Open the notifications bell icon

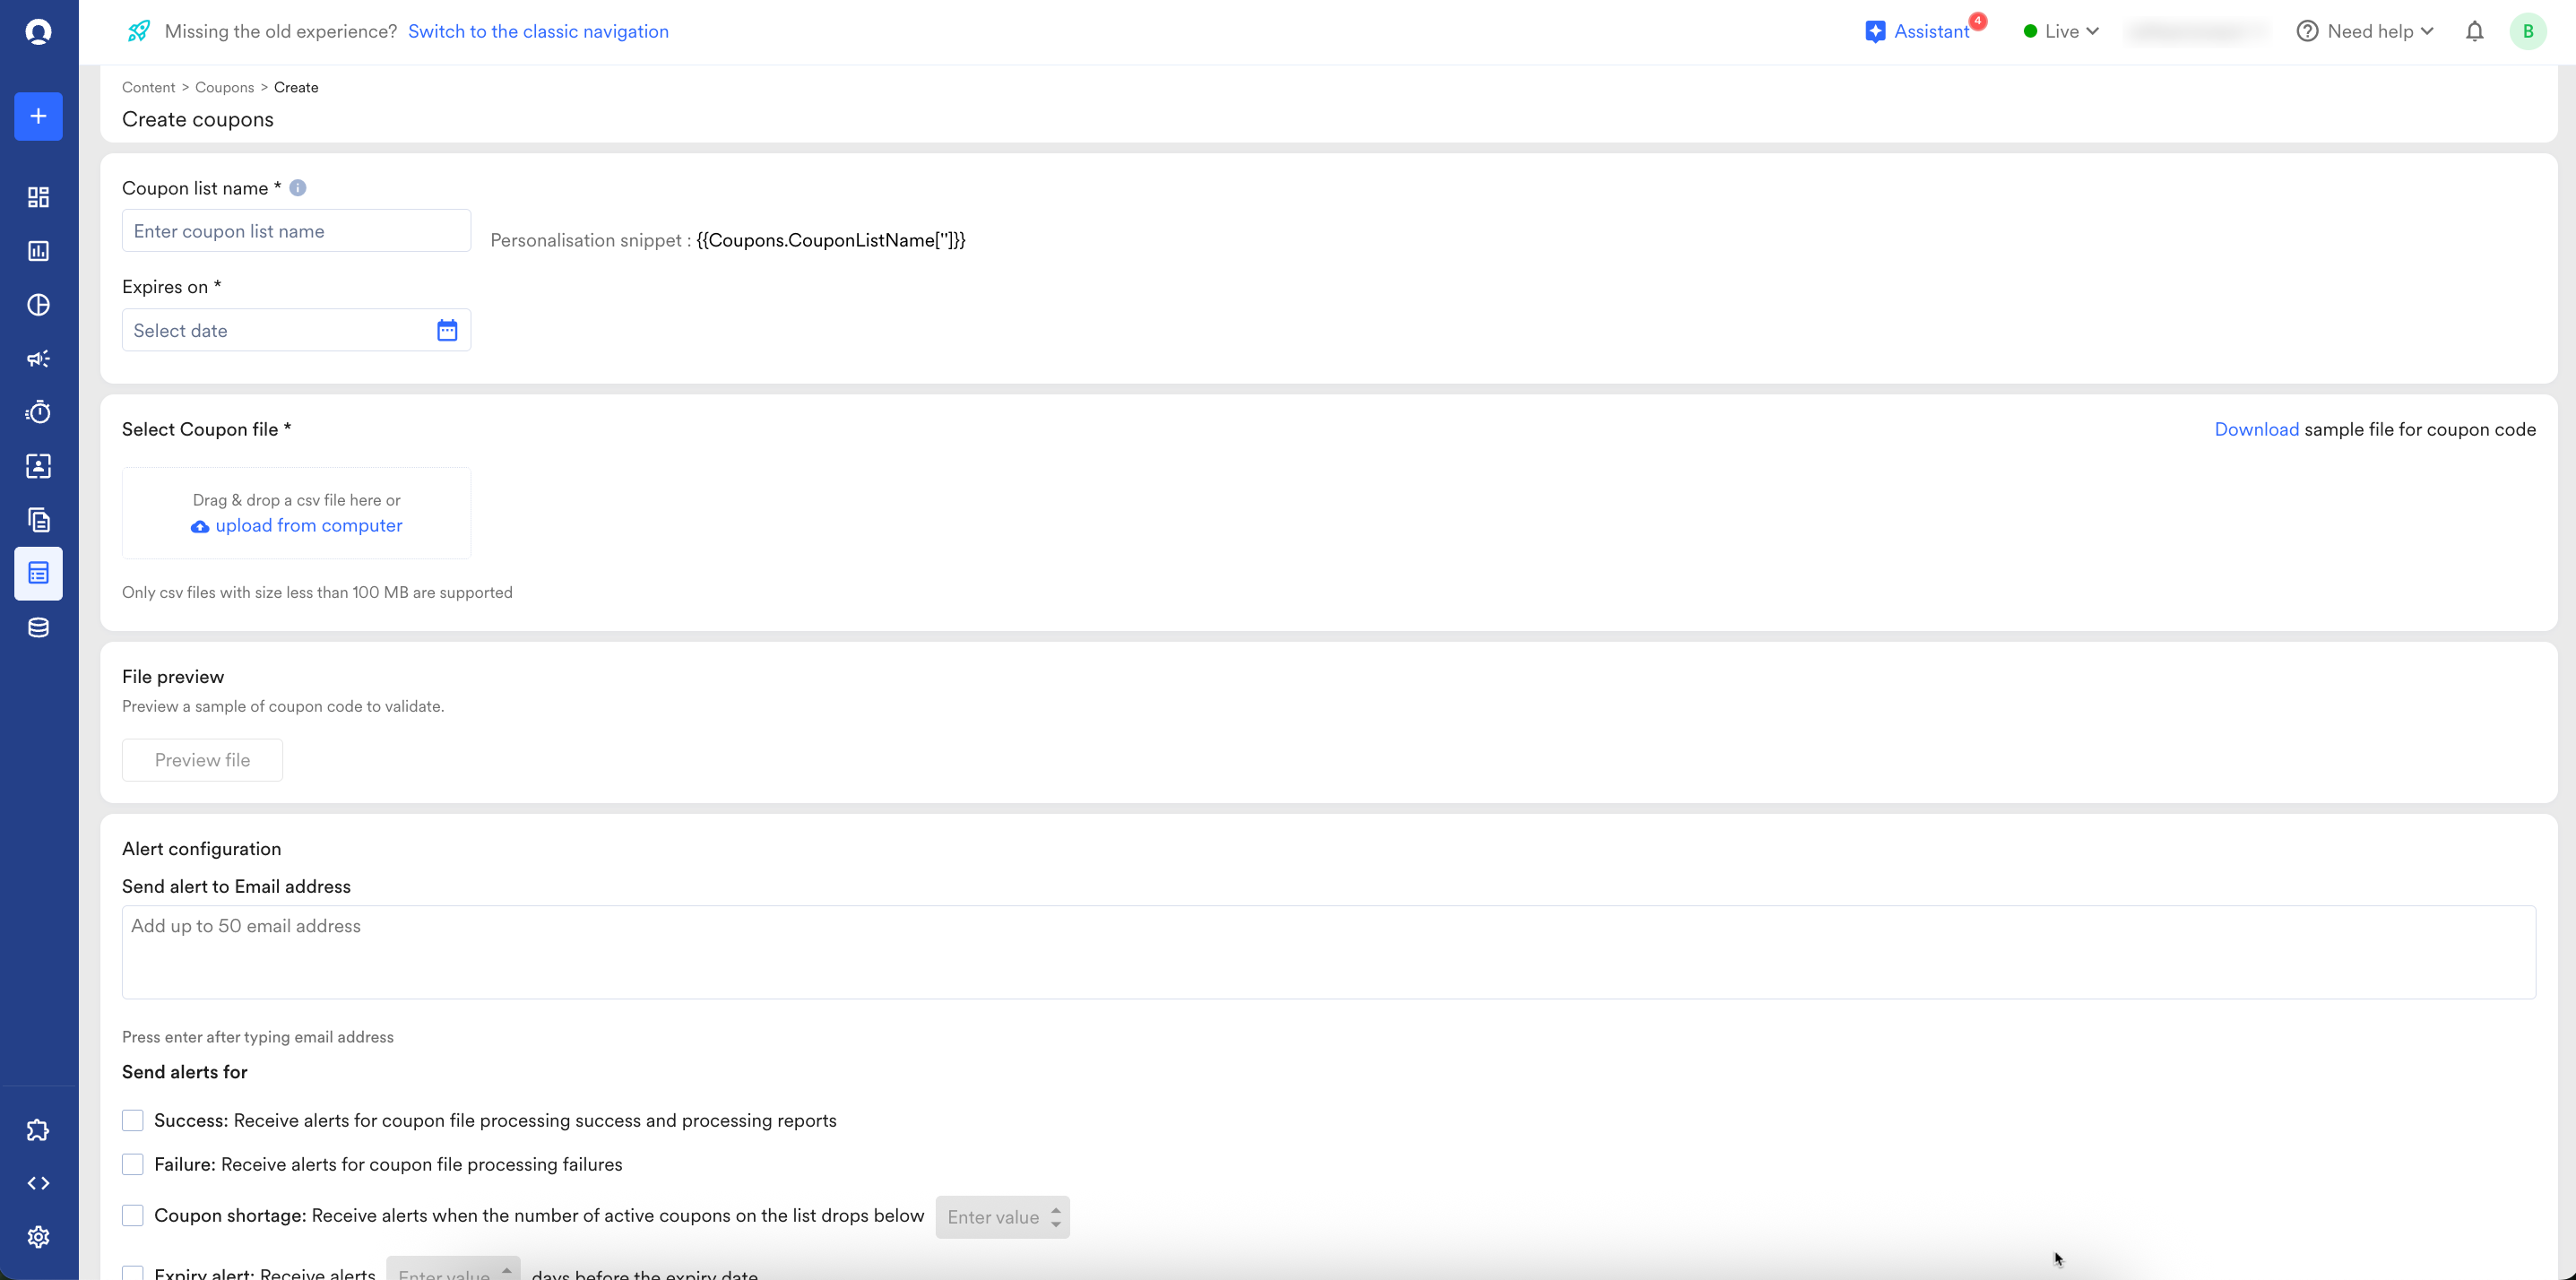pyautogui.click(x=2474, y=31)
